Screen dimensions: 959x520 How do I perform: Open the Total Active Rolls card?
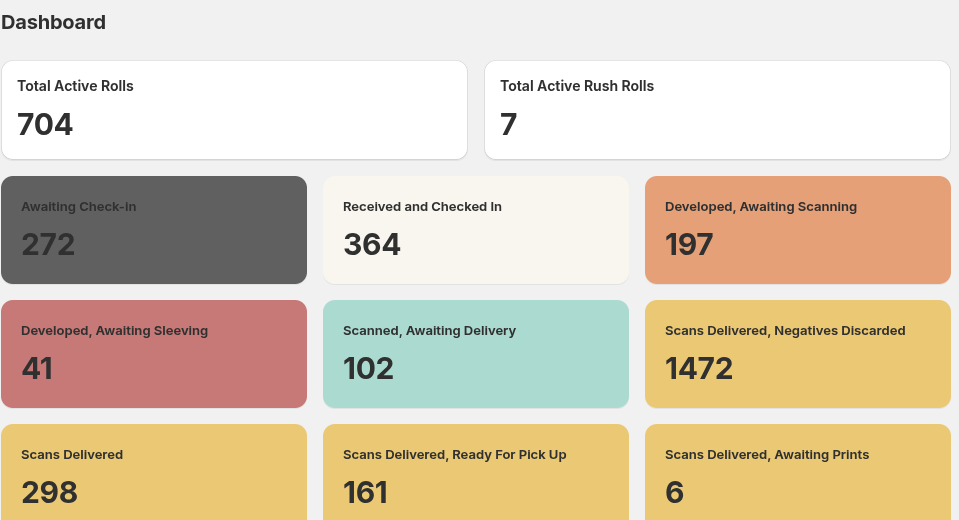234,110
